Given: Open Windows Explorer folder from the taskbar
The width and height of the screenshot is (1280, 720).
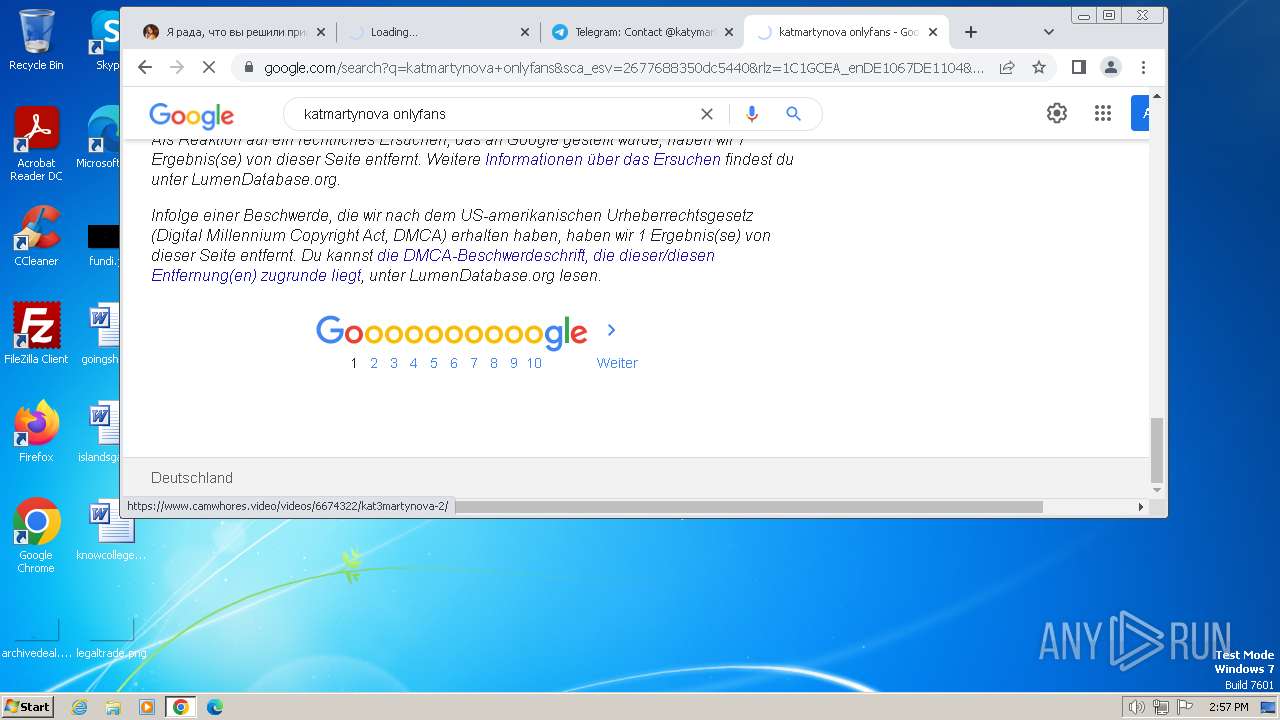Looking at the screenshot, I should click(x=113, y=707).
